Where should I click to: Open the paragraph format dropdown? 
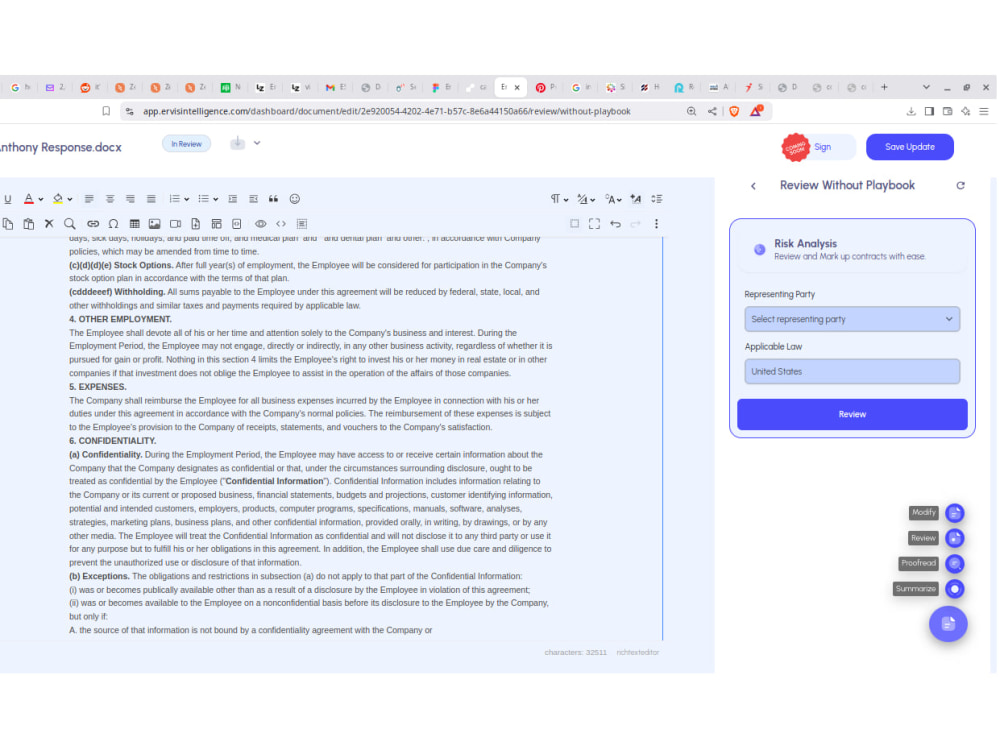(x=559, y=199)
